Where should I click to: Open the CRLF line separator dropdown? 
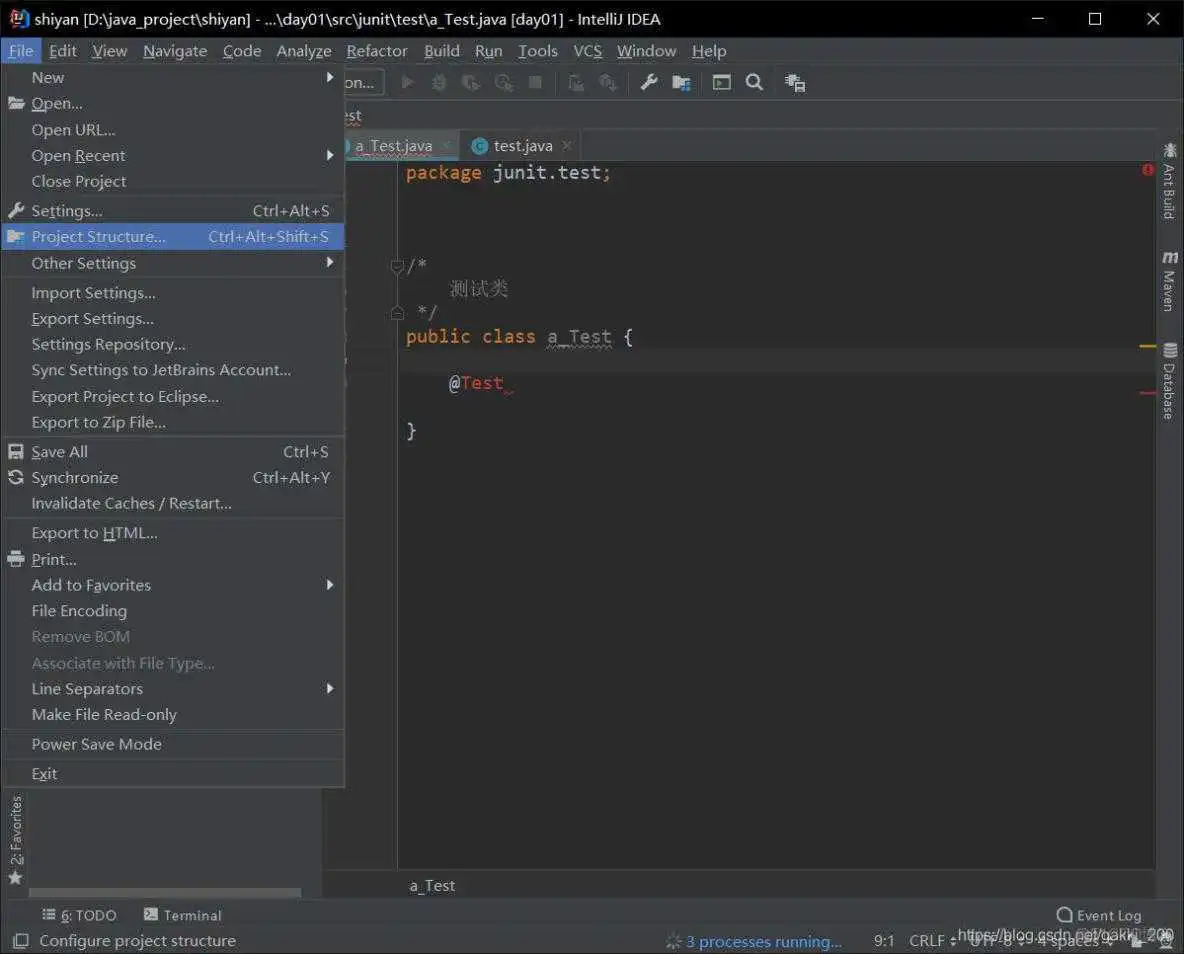927,941
